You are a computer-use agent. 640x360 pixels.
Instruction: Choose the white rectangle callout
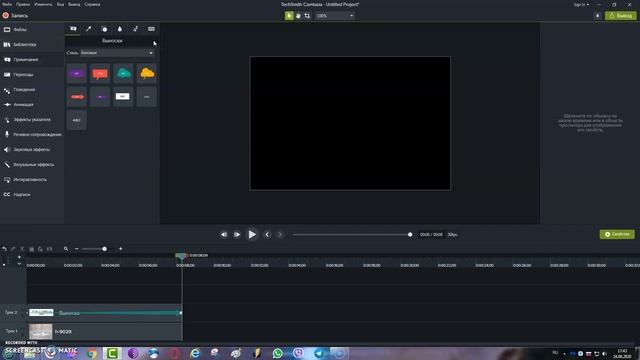click(x=123, y=97)
